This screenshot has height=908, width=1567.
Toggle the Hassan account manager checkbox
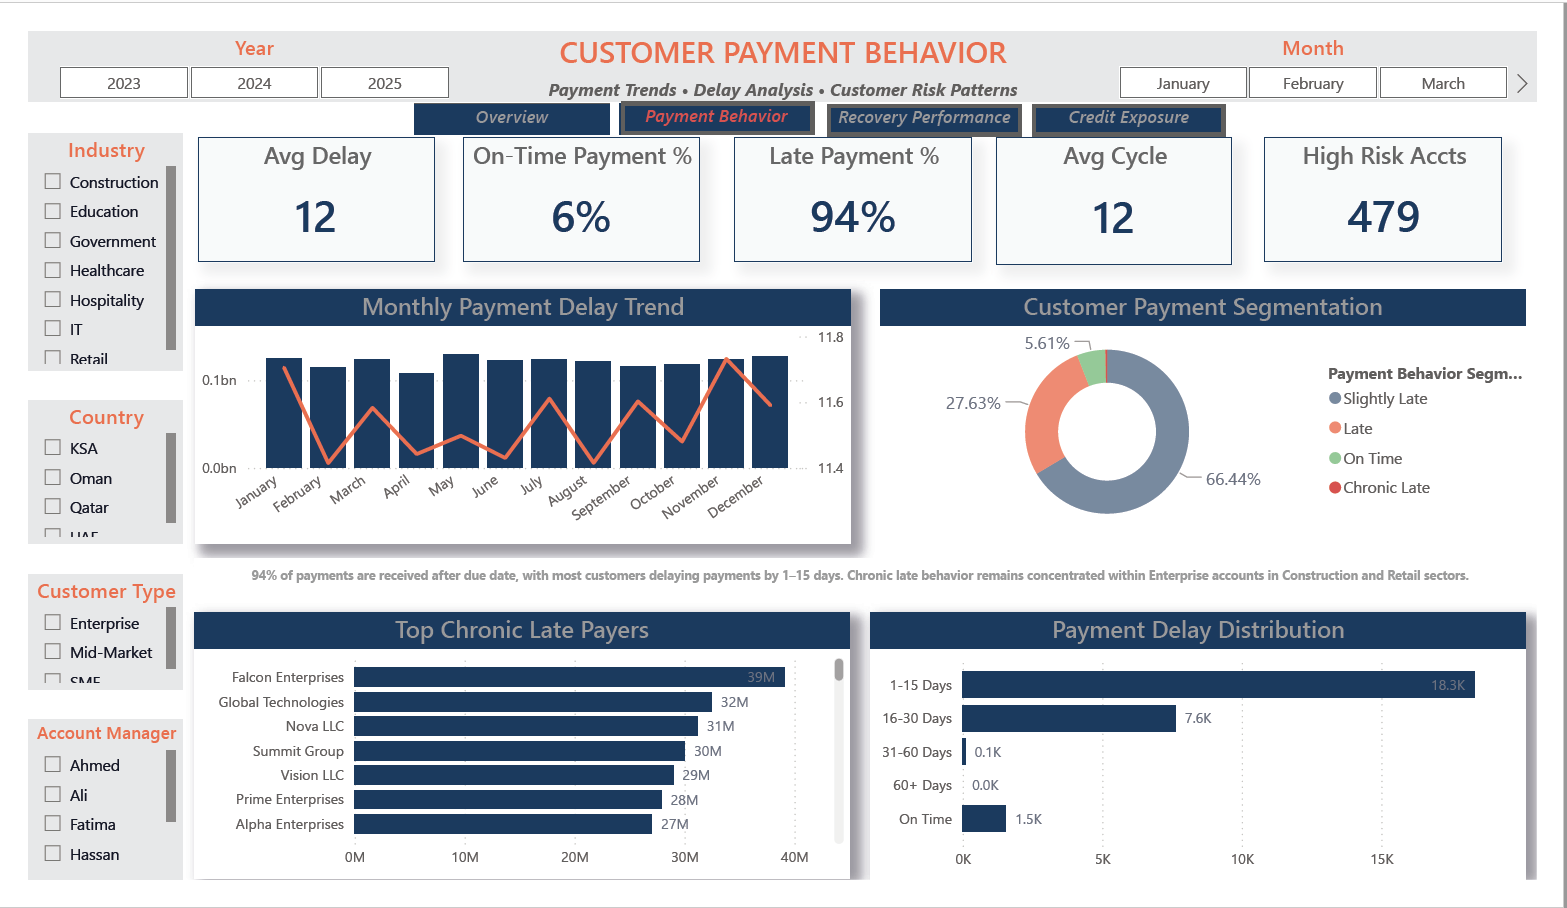pyautogui.click(x=53, y=853)
